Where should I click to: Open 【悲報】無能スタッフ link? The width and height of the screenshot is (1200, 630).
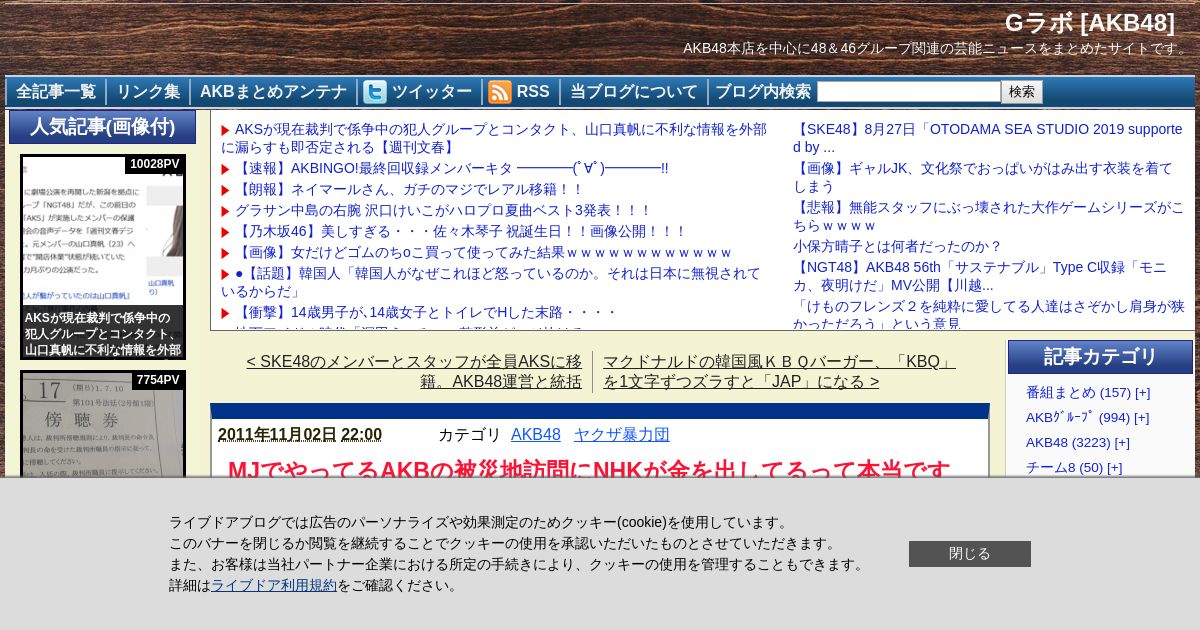click(988, 216)
